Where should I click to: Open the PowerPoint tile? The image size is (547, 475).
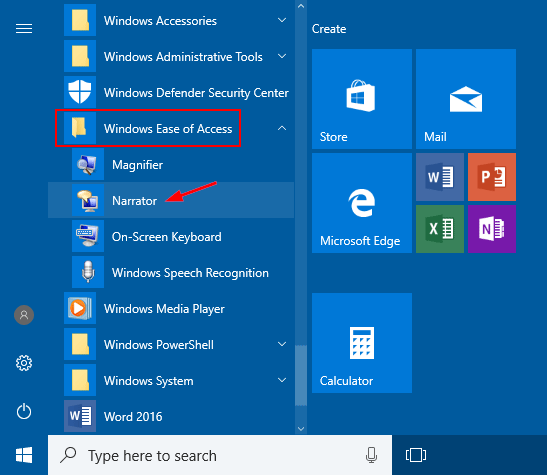(x=492, y=177)
